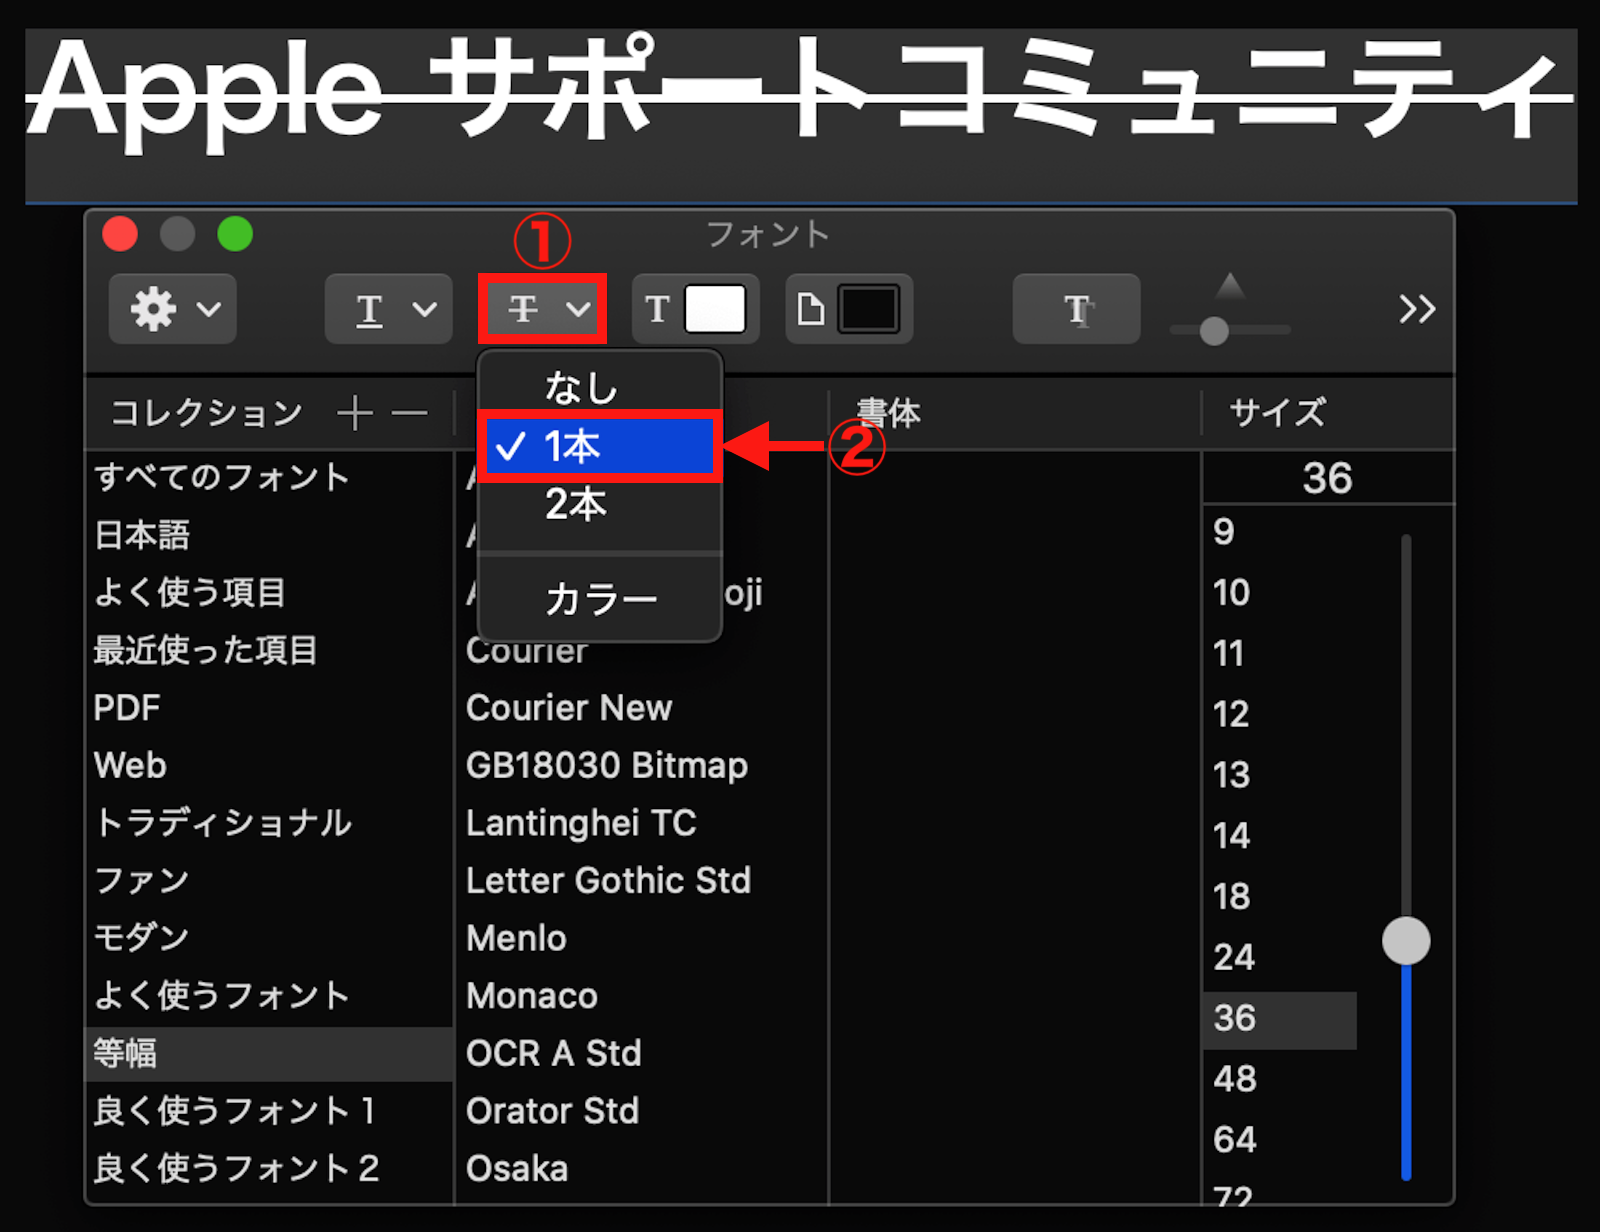Select the 良く使うフォント 1 collection
The width and height of the screenshot is (1600, 1232).
pyautogui.click(x=270, y=1111)
